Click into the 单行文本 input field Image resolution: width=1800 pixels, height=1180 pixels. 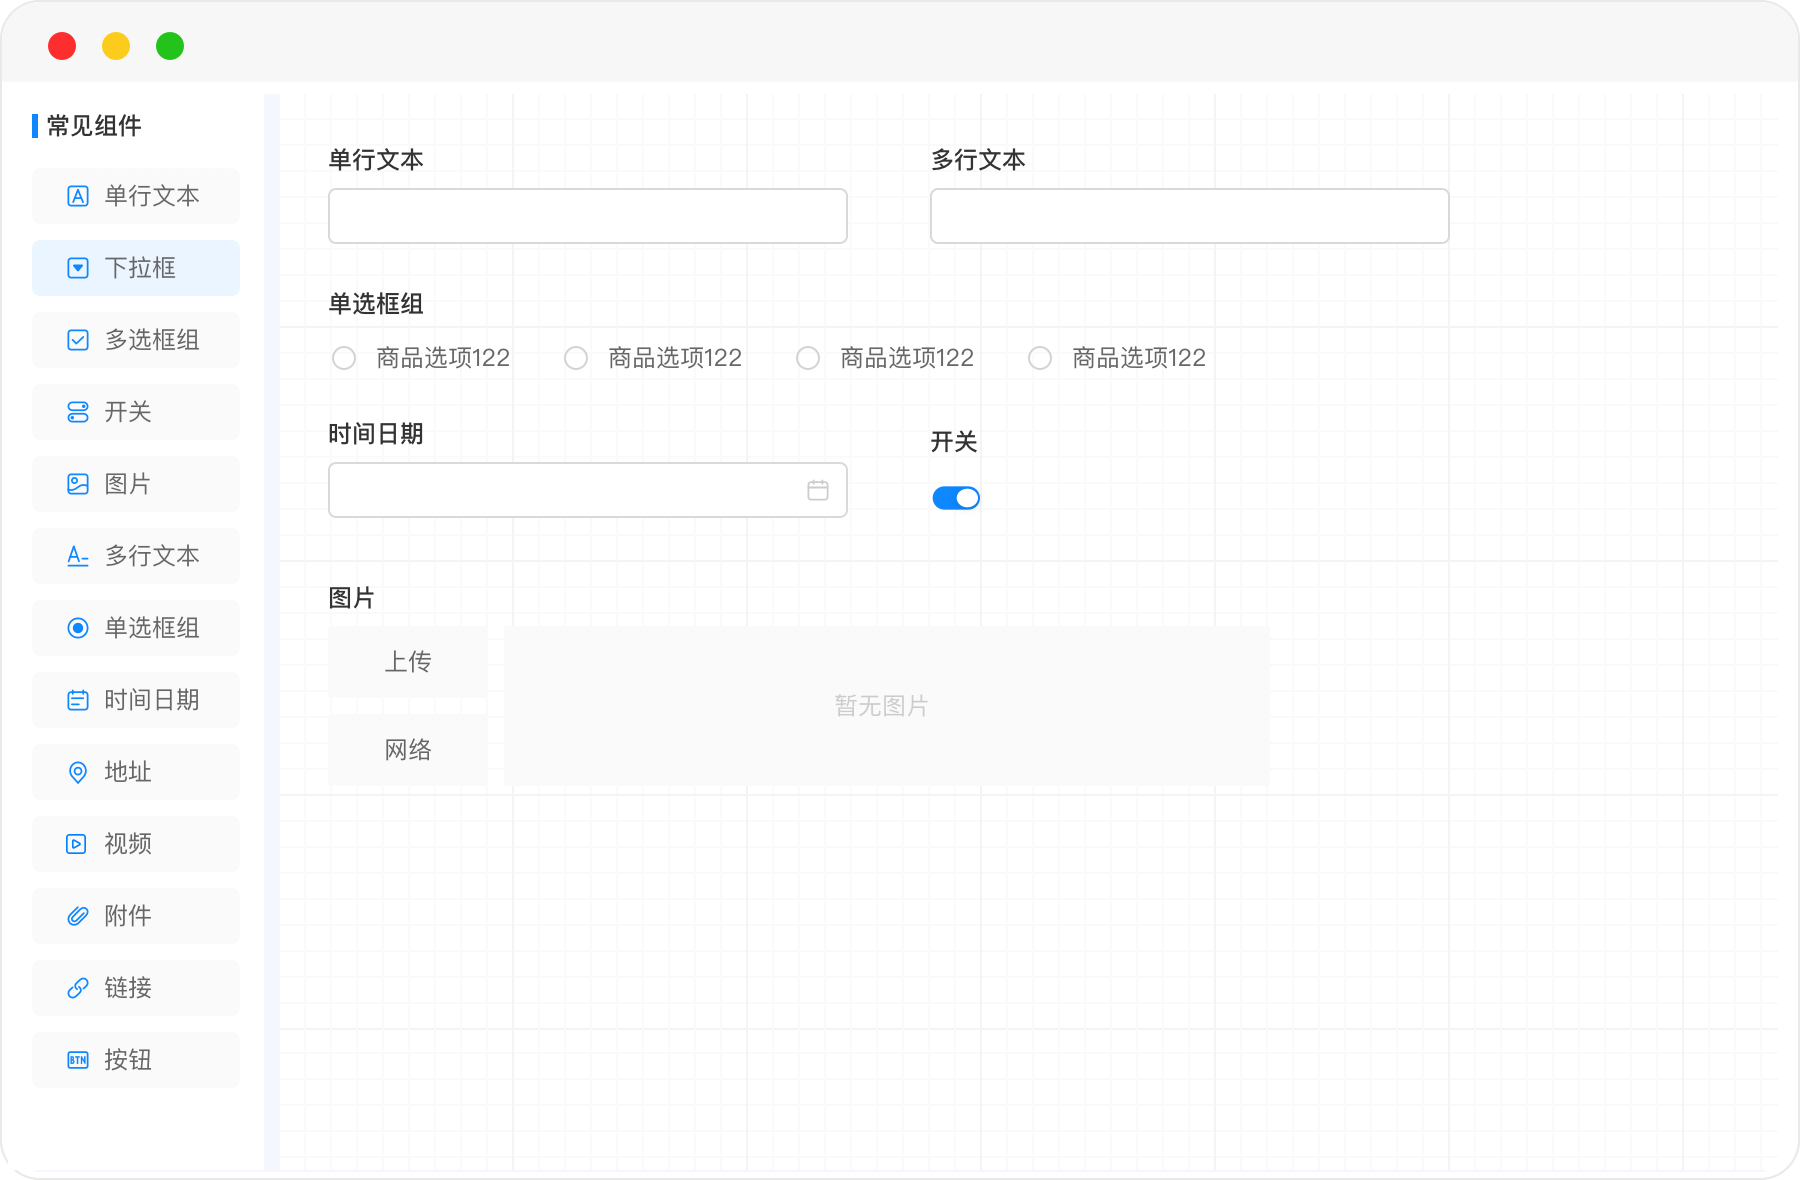click(x=588, y=216)
